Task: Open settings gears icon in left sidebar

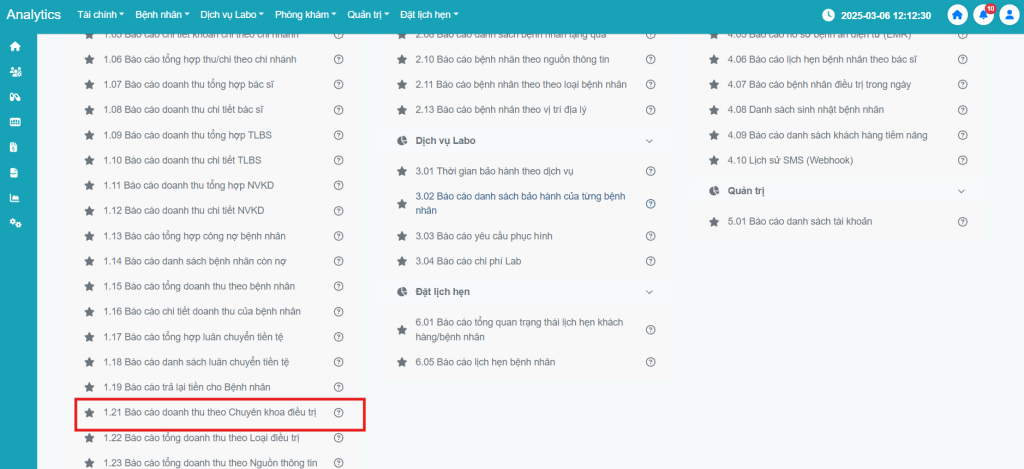Action: pyautogui.click(x=15, y=222)
